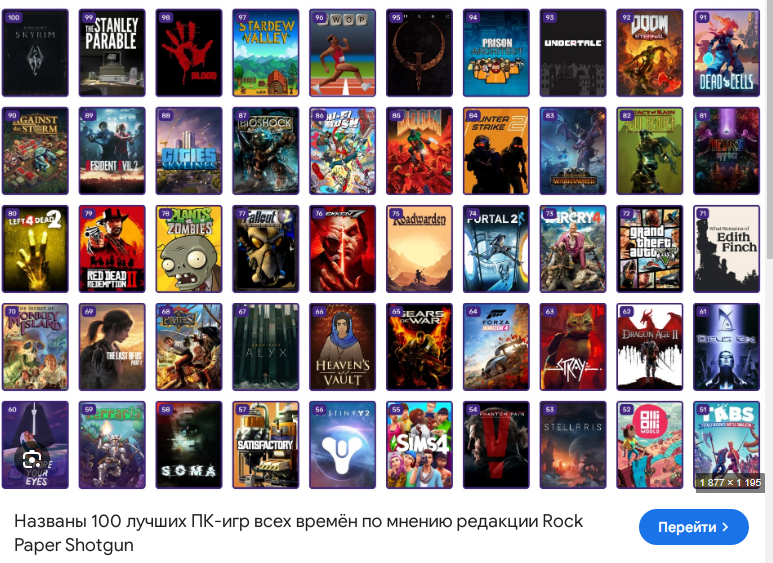
Task: Open the Stray cat cover numbered 63
Action: [x=573, y=347]
